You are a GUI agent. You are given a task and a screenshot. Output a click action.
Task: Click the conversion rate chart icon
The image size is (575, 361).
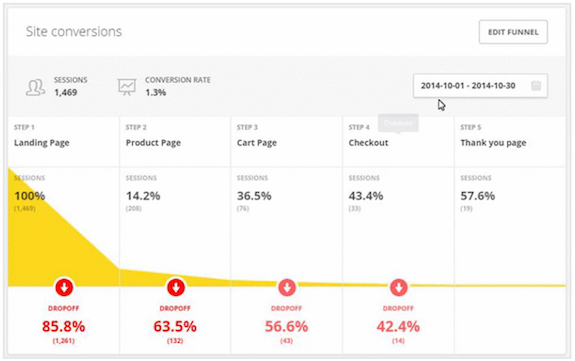[127, 87]
